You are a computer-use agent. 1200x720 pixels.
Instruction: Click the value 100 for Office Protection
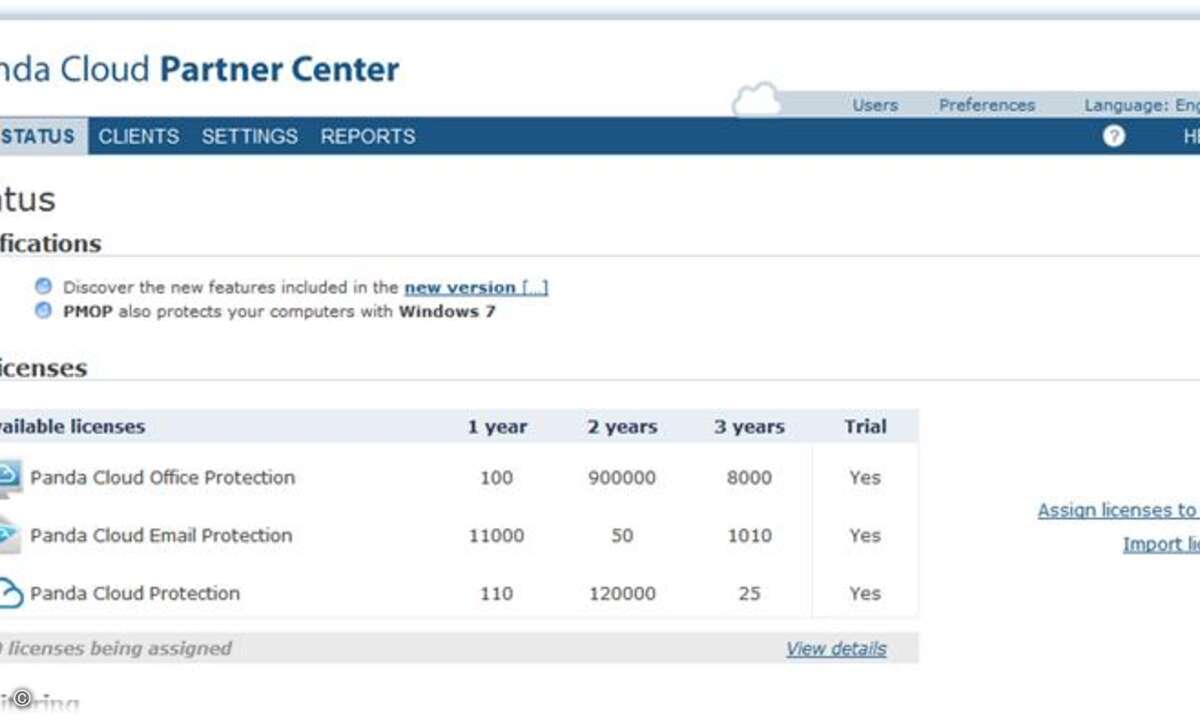click(496, 478)
